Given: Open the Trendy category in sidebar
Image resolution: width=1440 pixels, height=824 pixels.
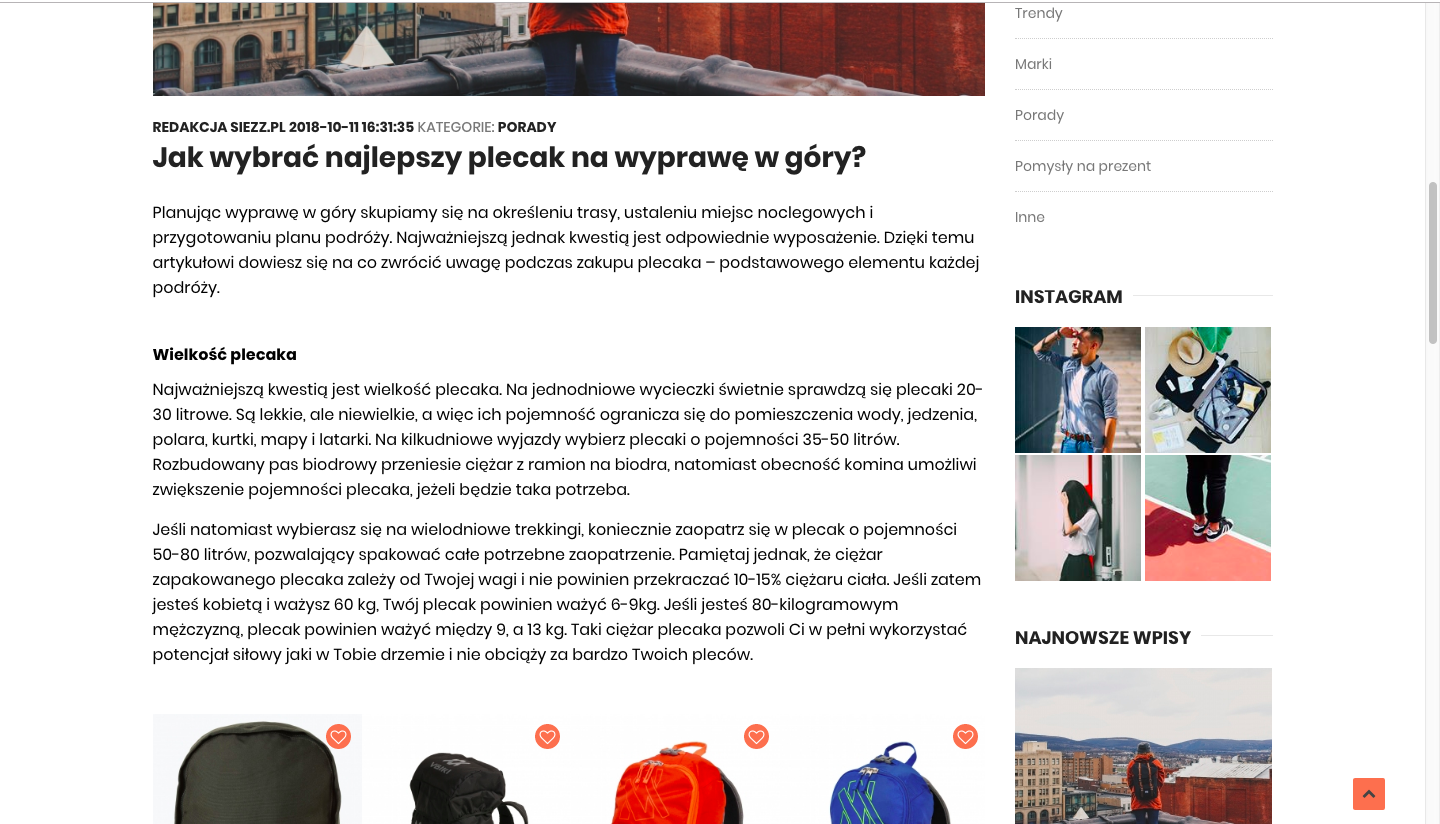Looking at the screenshot, I should click(1038, 13).
